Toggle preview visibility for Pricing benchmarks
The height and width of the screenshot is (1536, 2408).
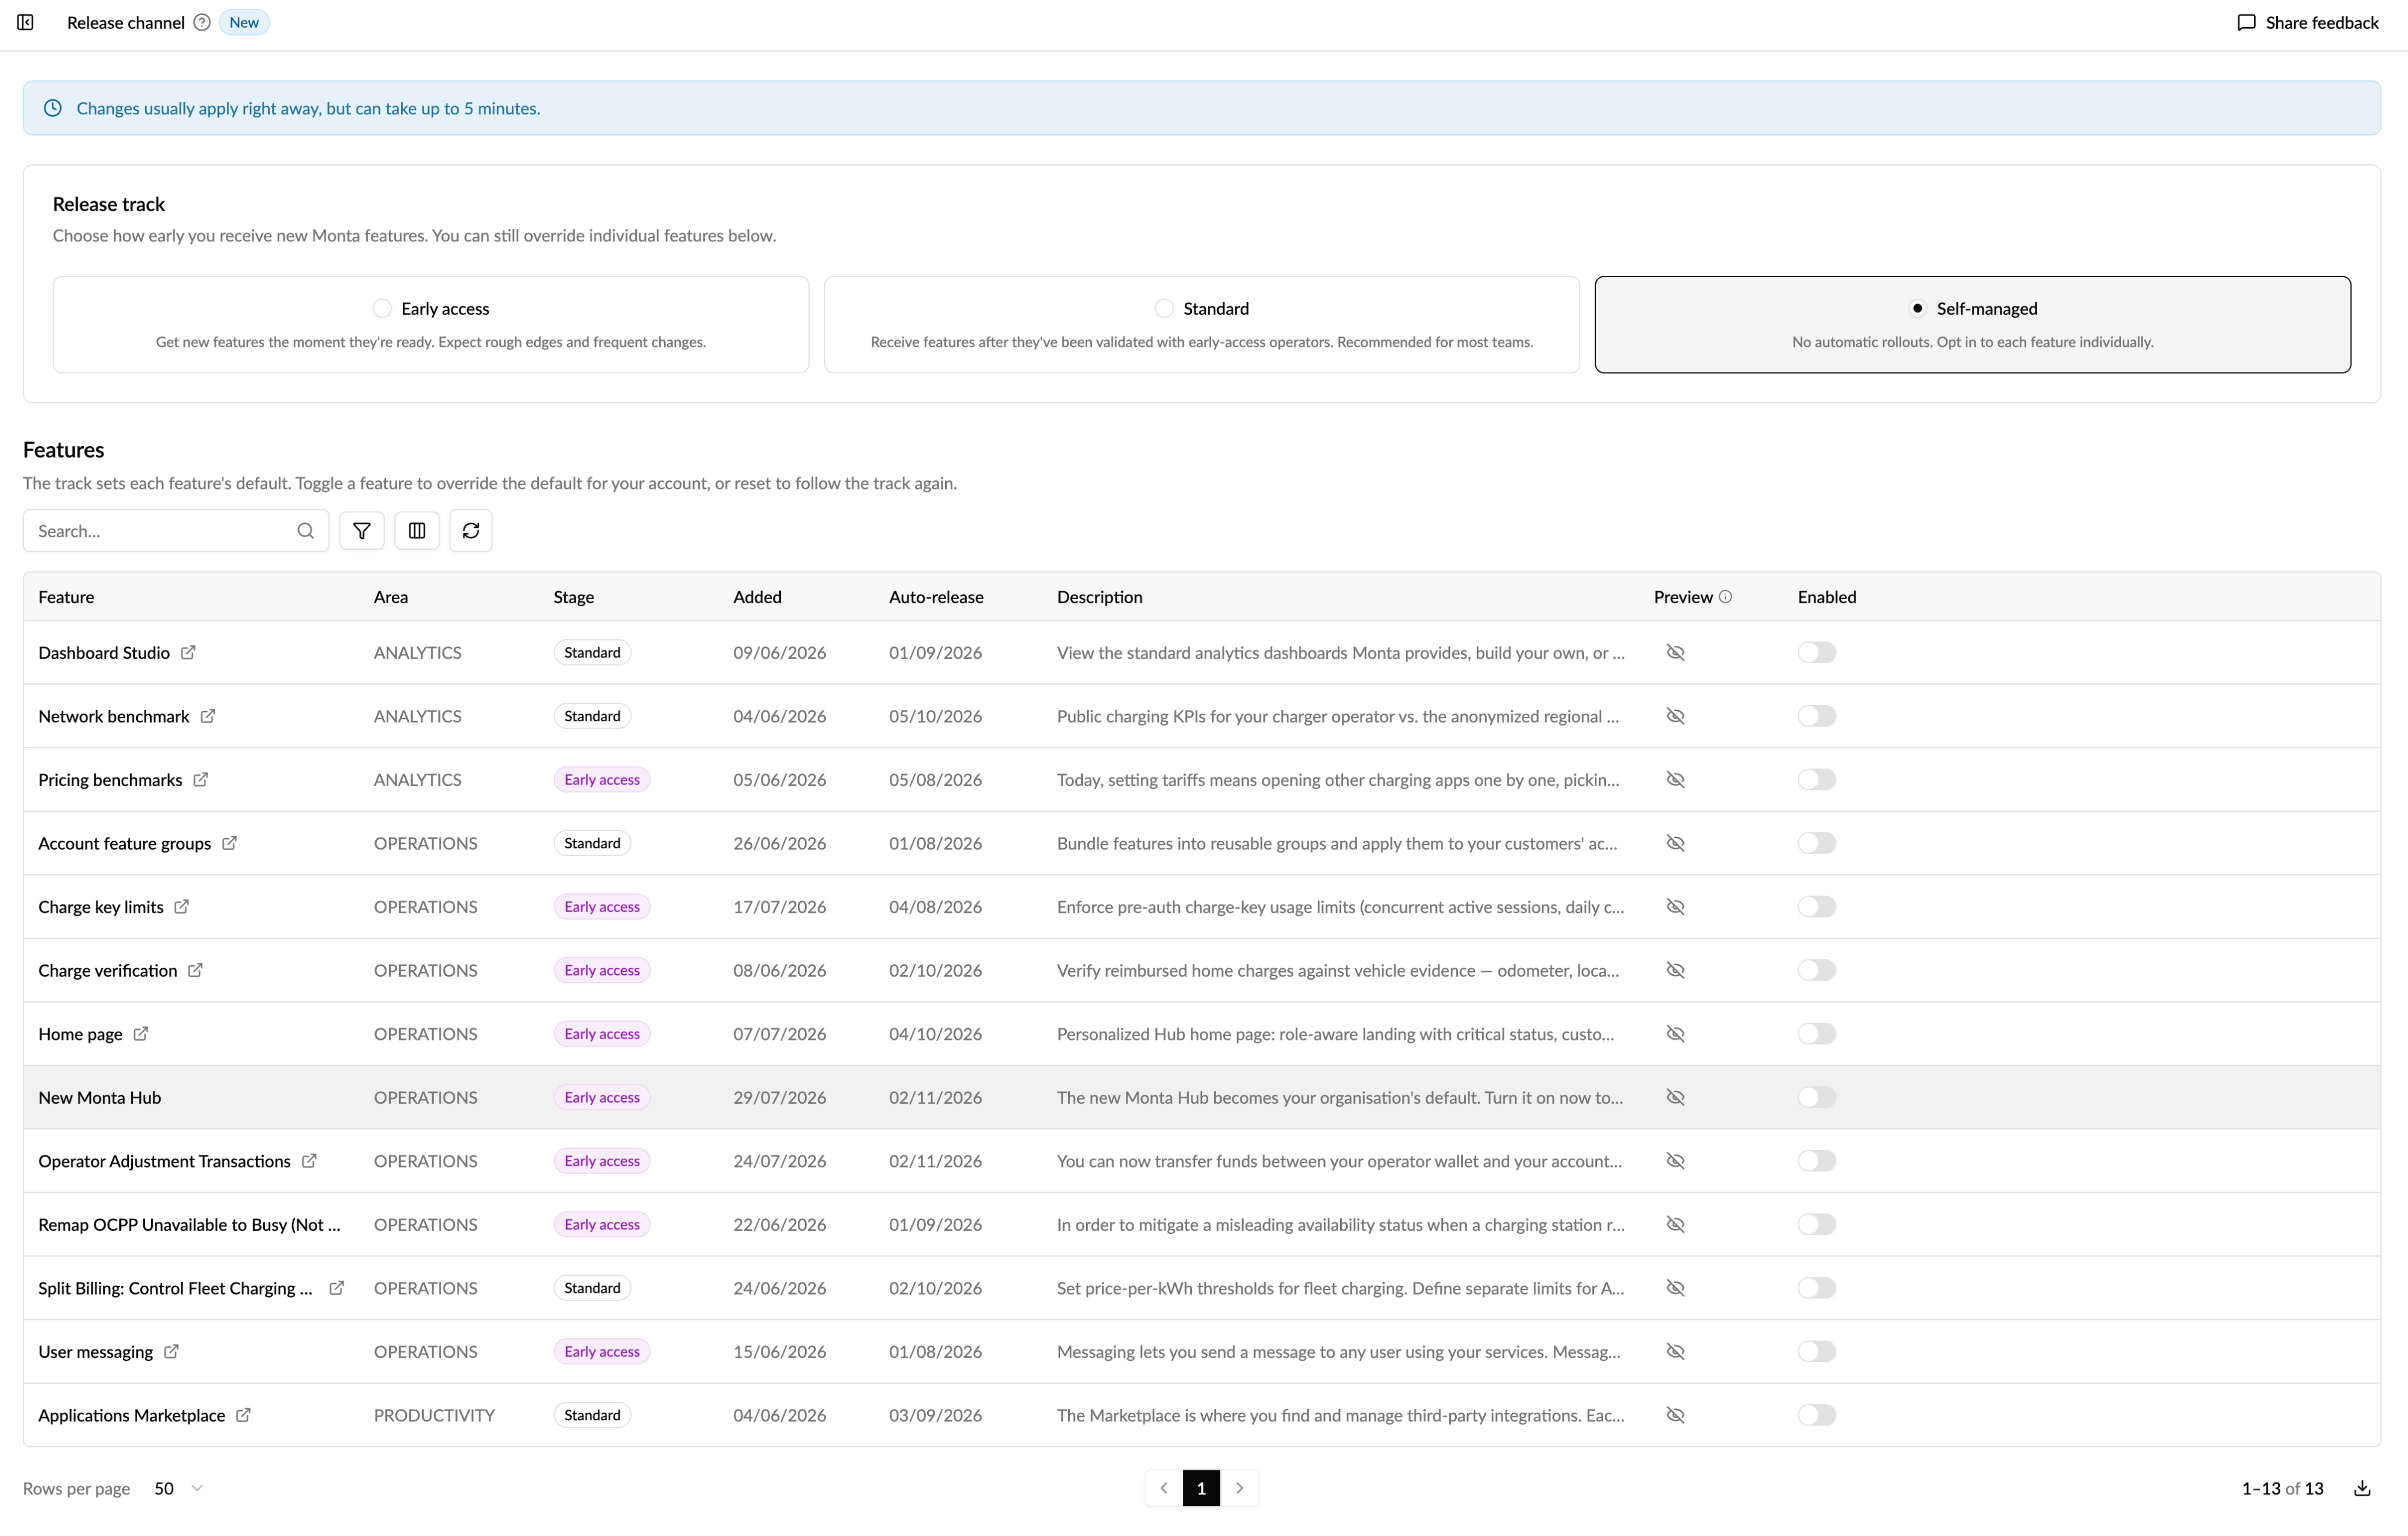[1676, 780]
